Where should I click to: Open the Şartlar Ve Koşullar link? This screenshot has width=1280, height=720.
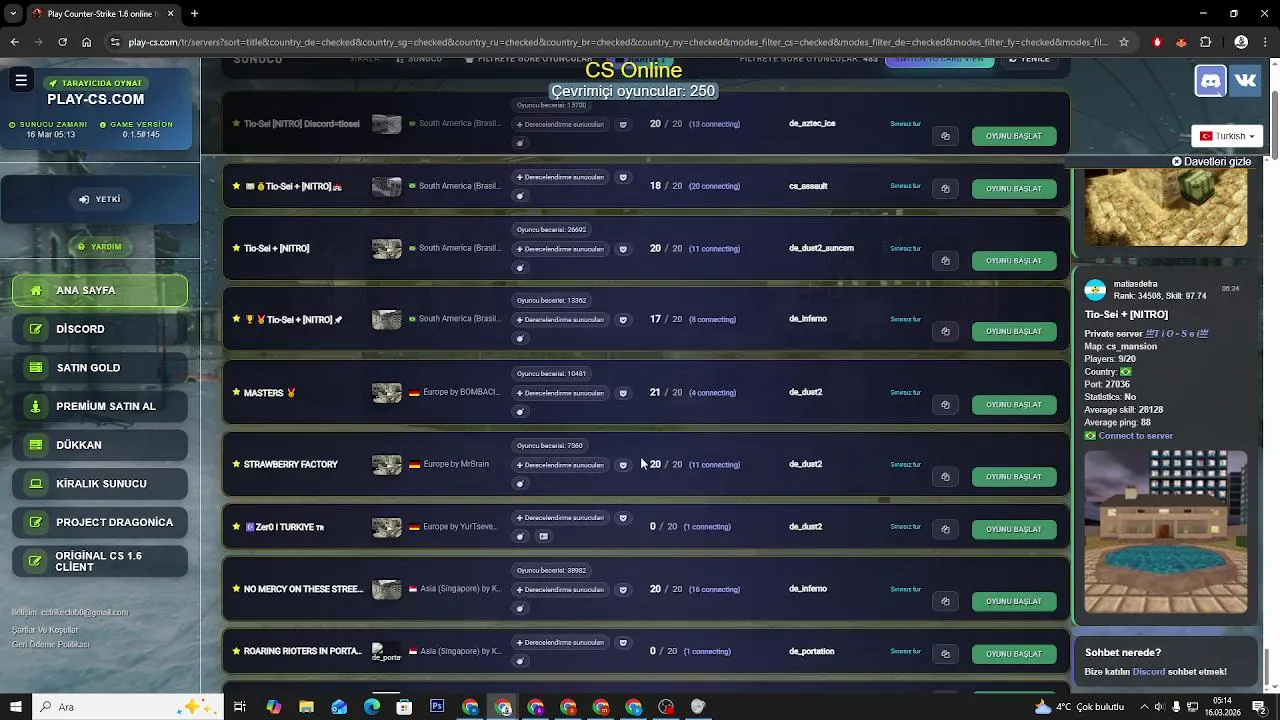coord(45,630)
